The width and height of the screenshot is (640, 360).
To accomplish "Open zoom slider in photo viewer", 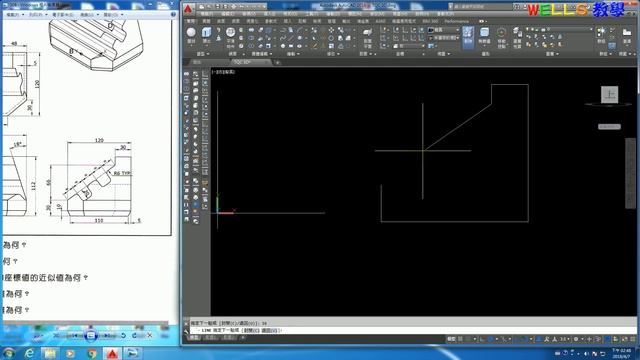I will click(x=38, y=336).
